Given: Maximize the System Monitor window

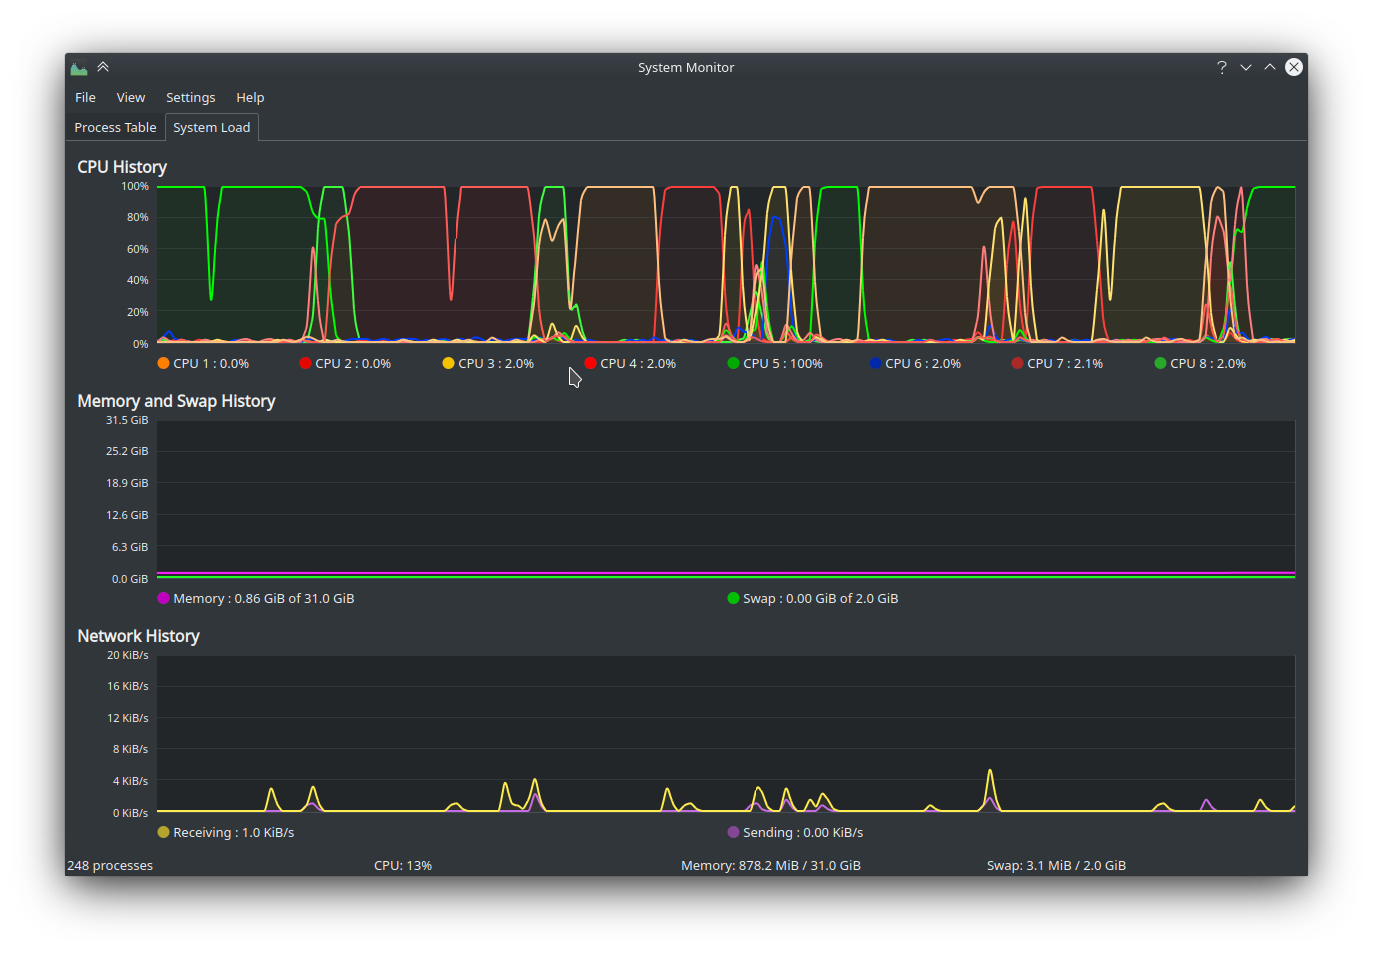Looking at the screenshot, I should coord(1270,67).
